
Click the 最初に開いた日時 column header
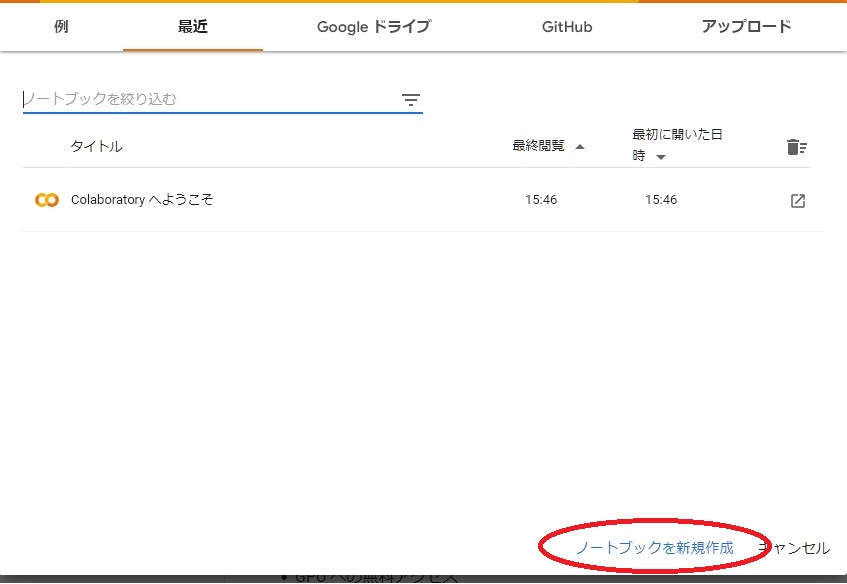[x=677, y=145]
